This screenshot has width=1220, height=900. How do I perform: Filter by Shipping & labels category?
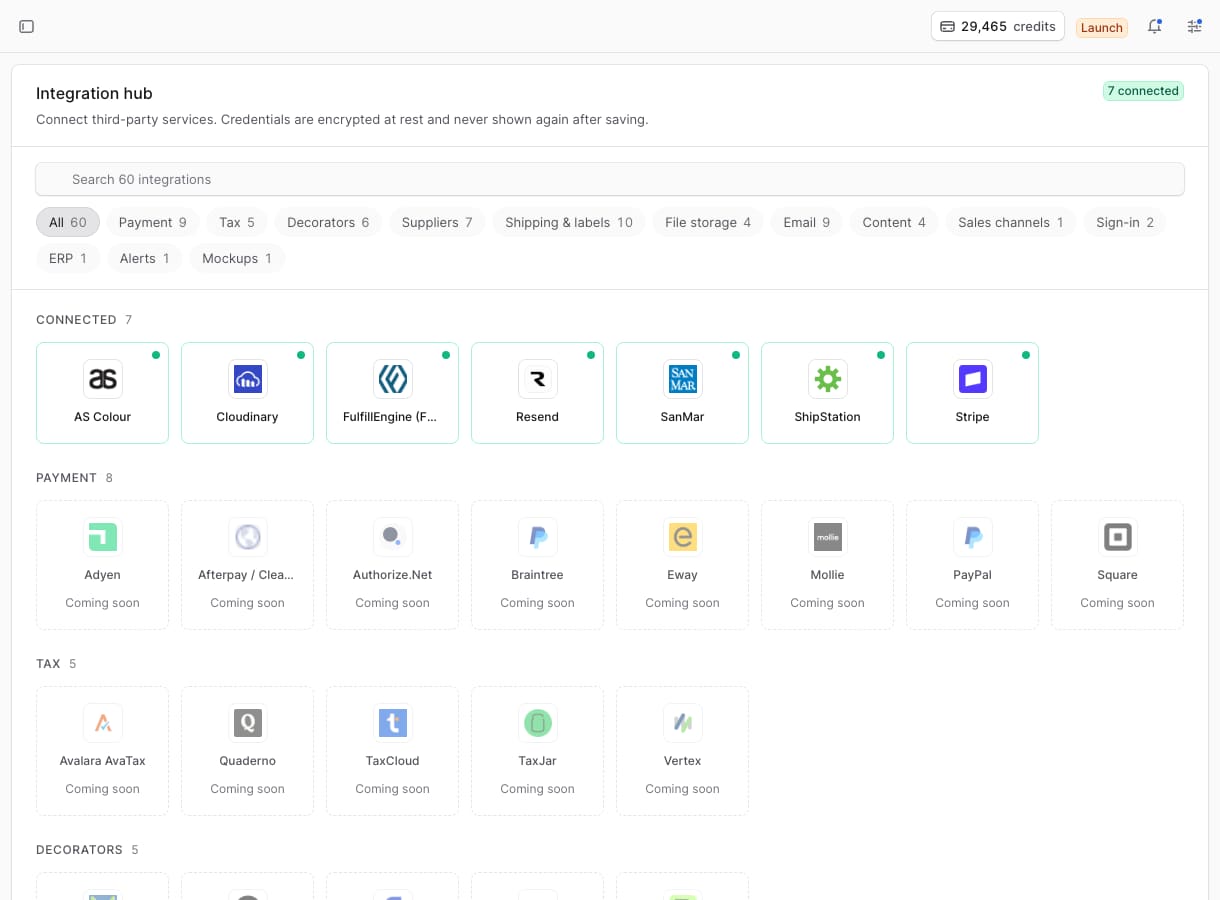[x=569, y=222]
